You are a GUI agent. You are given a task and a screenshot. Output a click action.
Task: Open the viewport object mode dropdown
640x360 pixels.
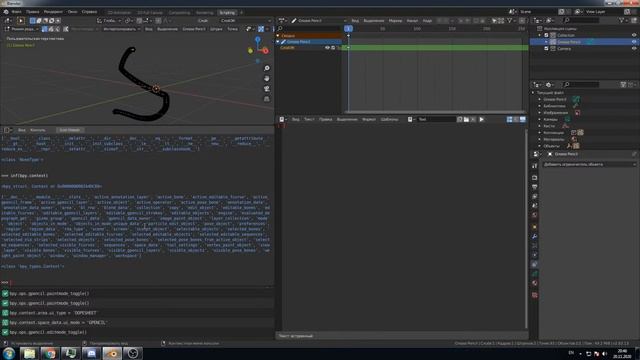(x=23, y=29)
